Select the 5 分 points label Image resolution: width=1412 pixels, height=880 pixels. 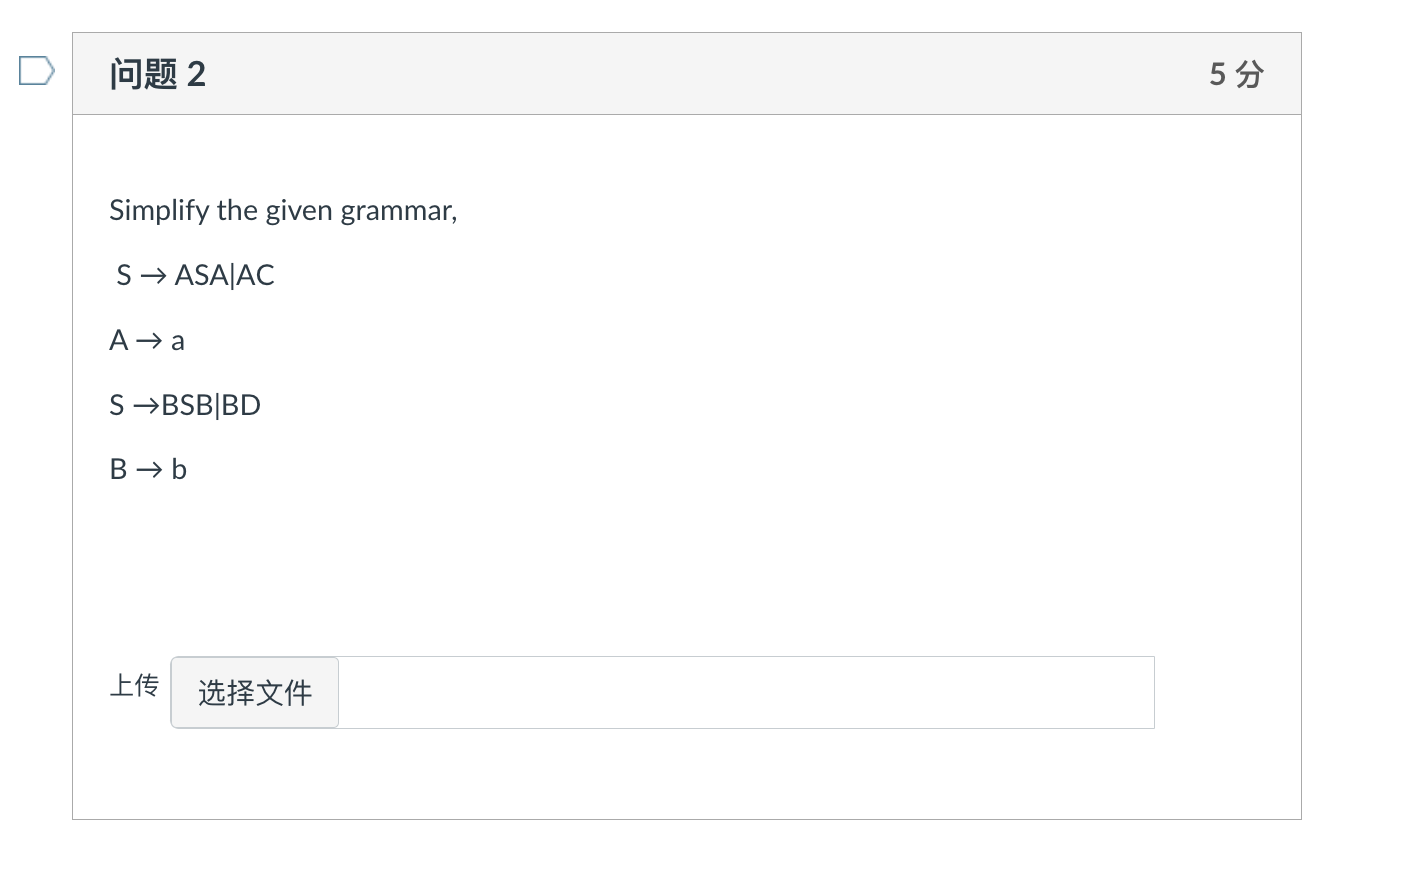pos(1237,73)
